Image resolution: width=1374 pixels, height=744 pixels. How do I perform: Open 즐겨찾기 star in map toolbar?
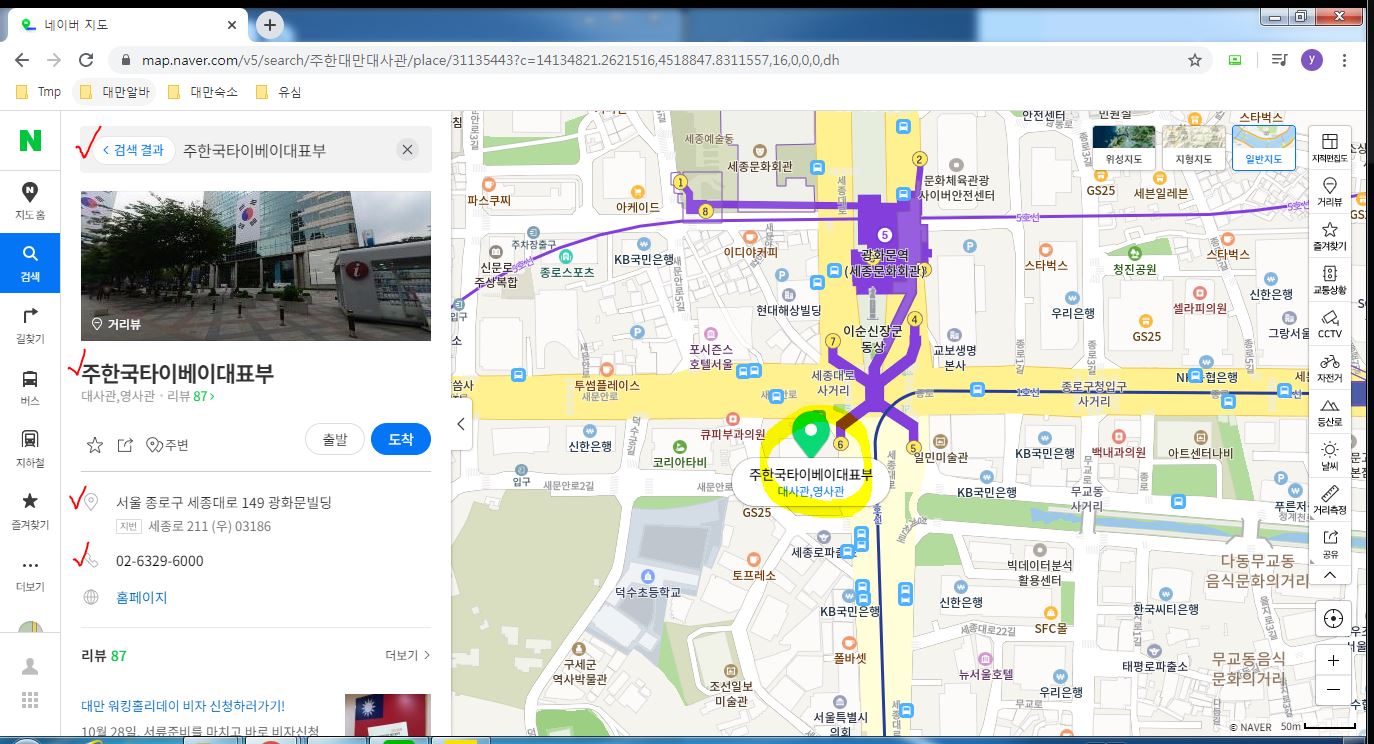coord(1330,235)
